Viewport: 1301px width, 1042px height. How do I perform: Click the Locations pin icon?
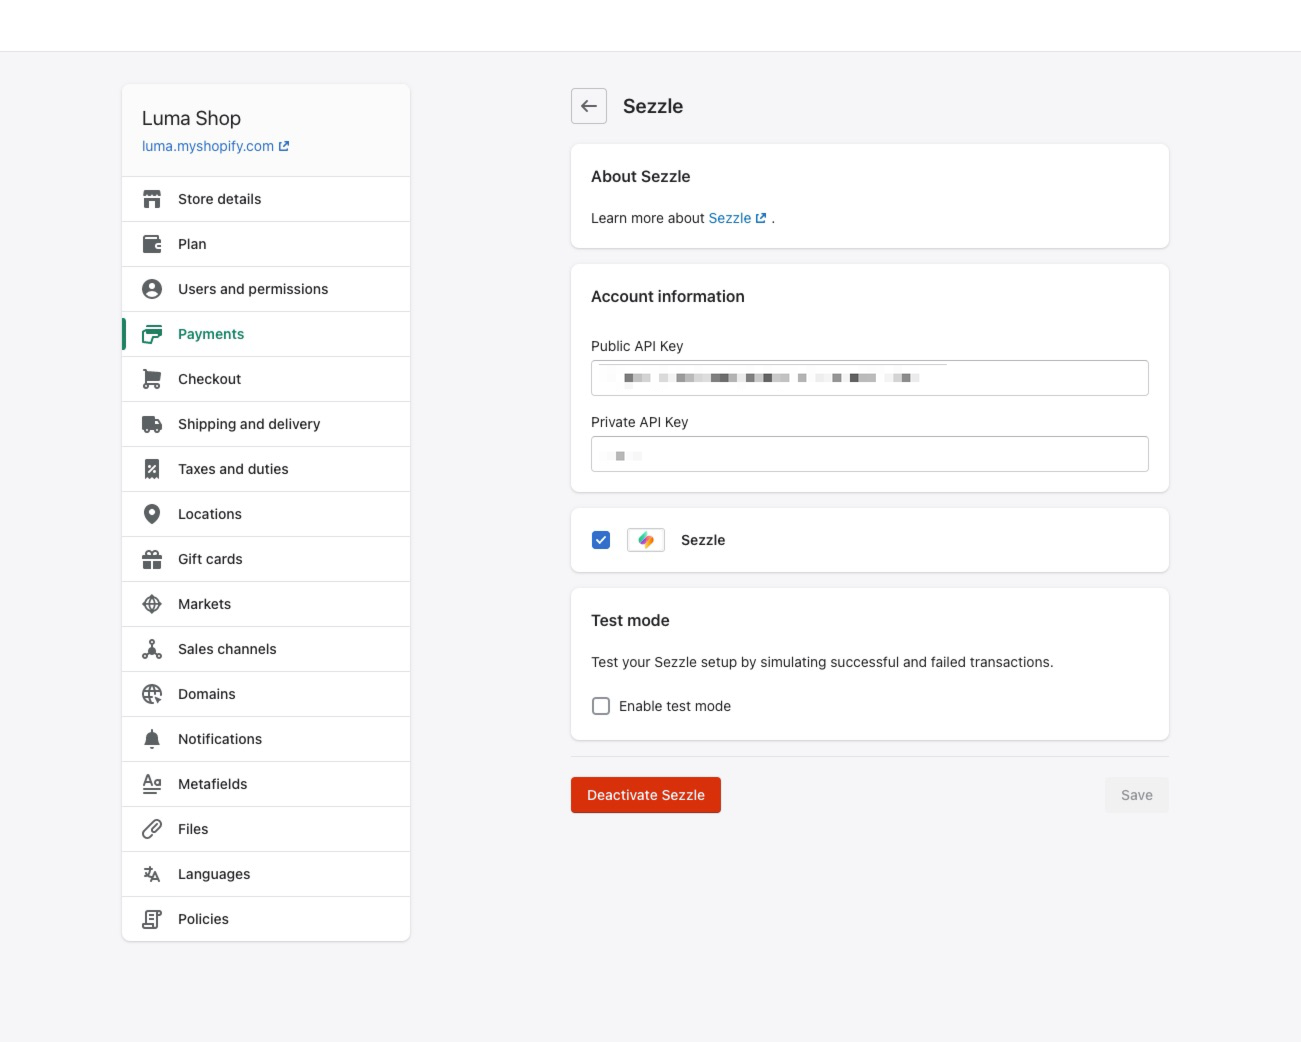tap(152, 514)
